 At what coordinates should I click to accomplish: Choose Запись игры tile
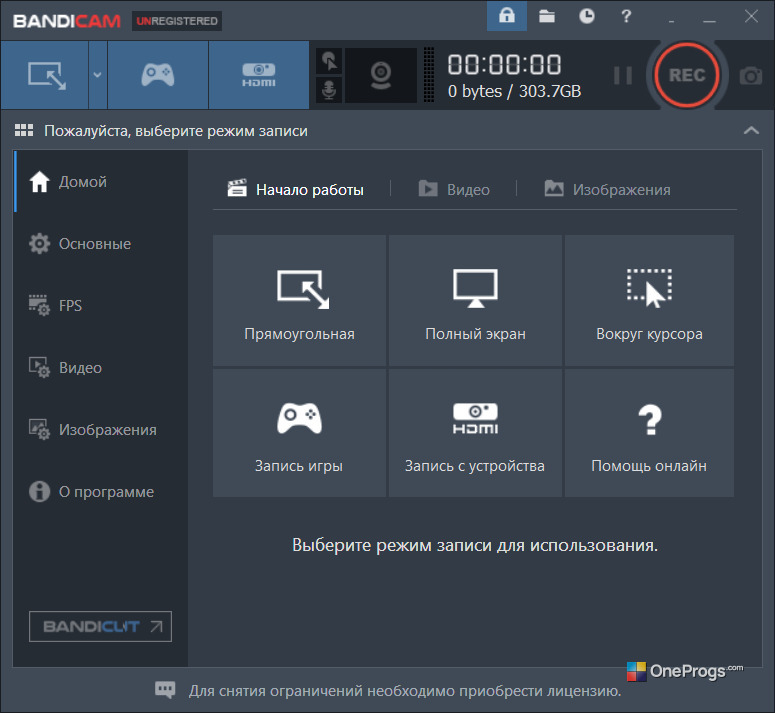[x=300, y=433]
